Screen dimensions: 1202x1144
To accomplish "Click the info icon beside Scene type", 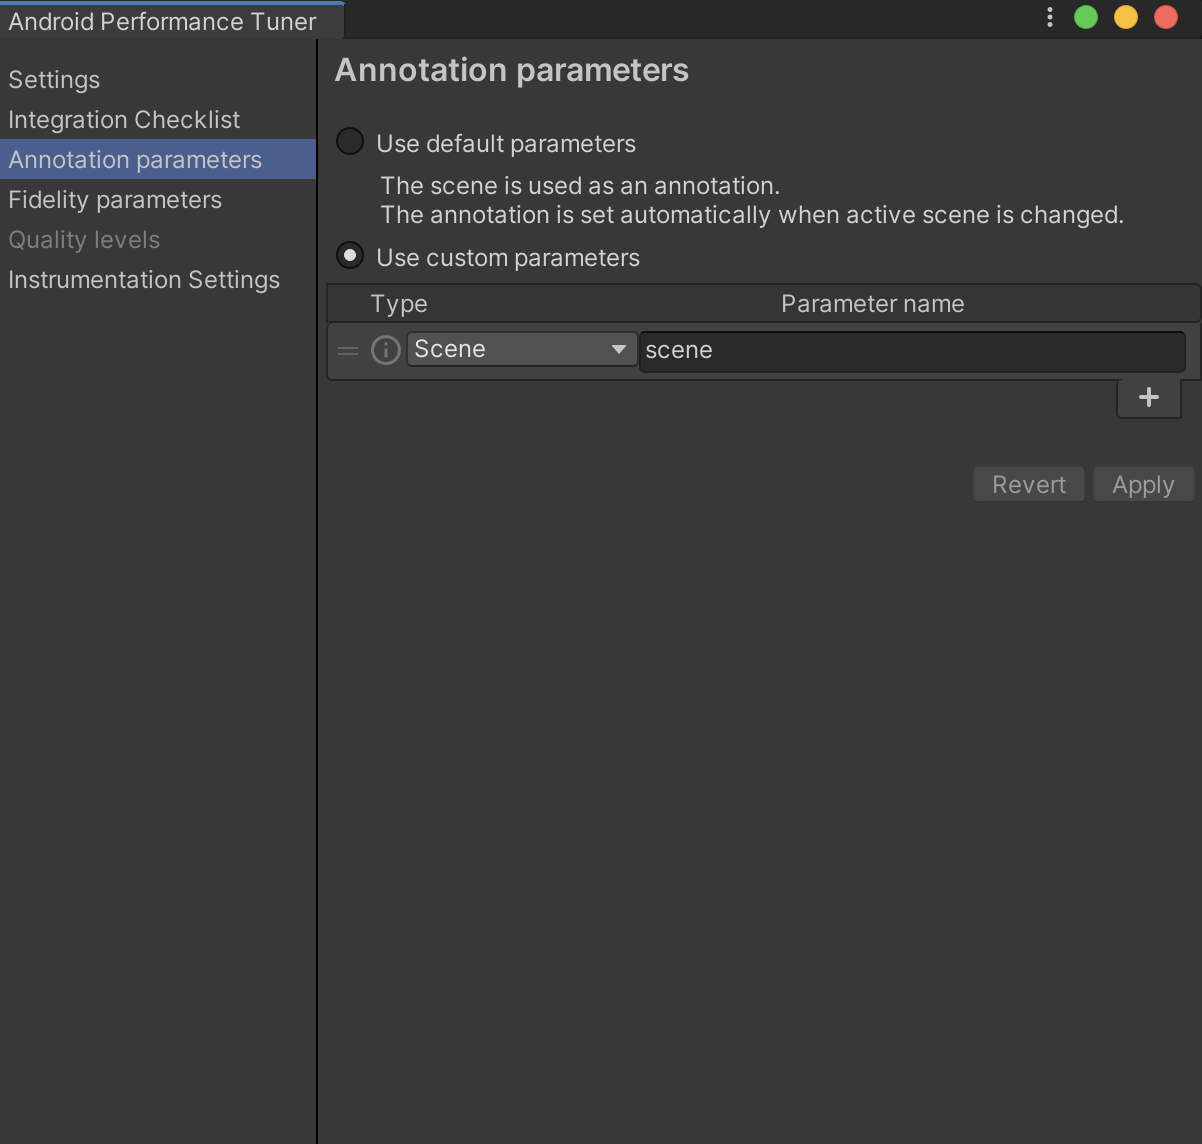I will 386,350.
